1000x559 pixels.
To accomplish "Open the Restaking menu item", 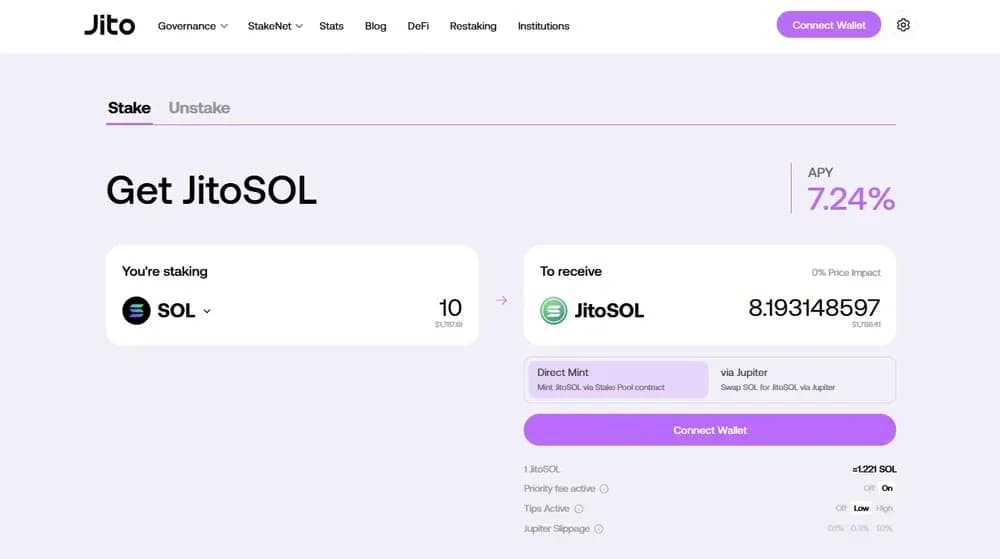I will pos(473,26).
